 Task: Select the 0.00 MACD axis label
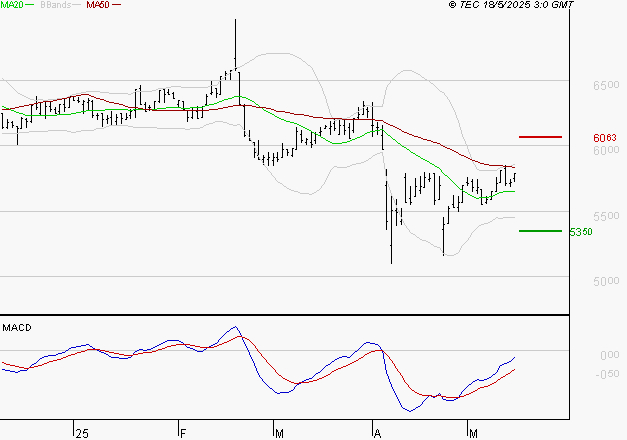tap(609, 355)
